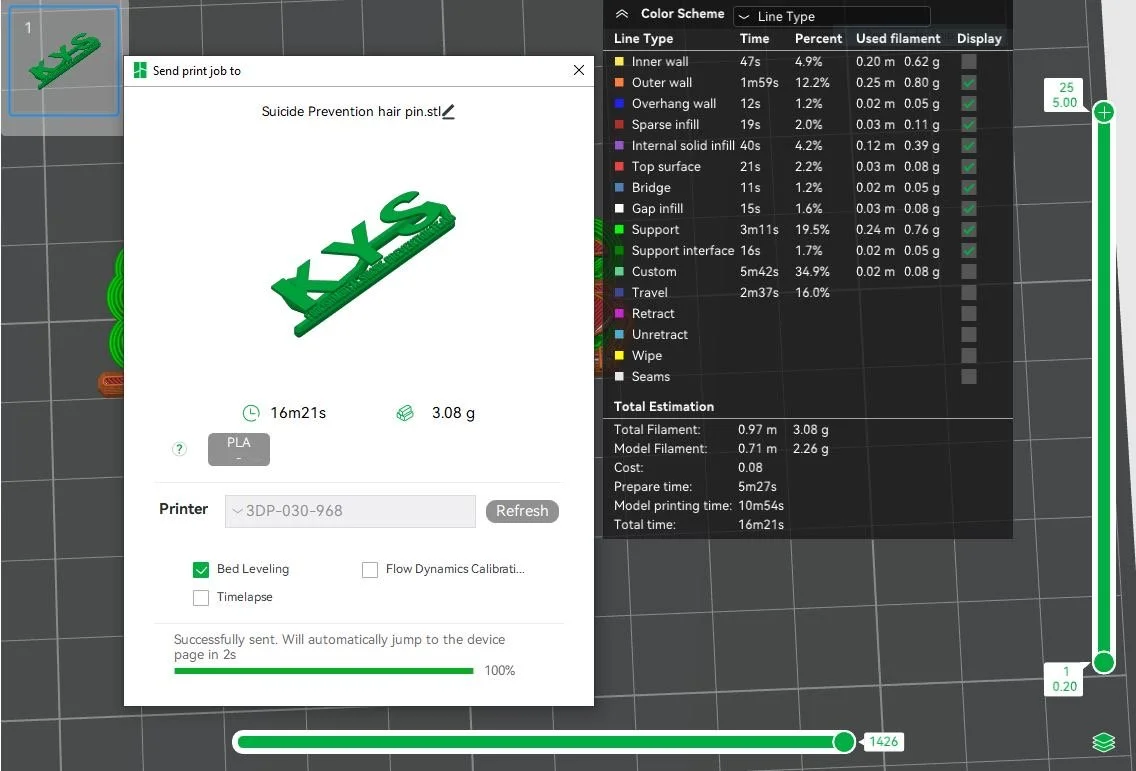This screenshot has width=1136, height=771.
Task: Click the Retract magenta color swatch
Action: [x=619, y=314]
